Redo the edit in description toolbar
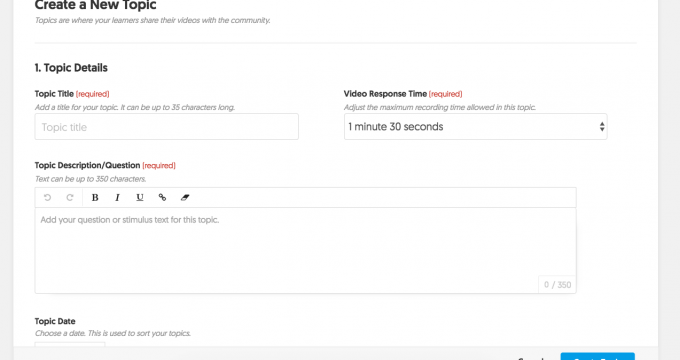Screen dimensions: 680x360 (70, 197)
